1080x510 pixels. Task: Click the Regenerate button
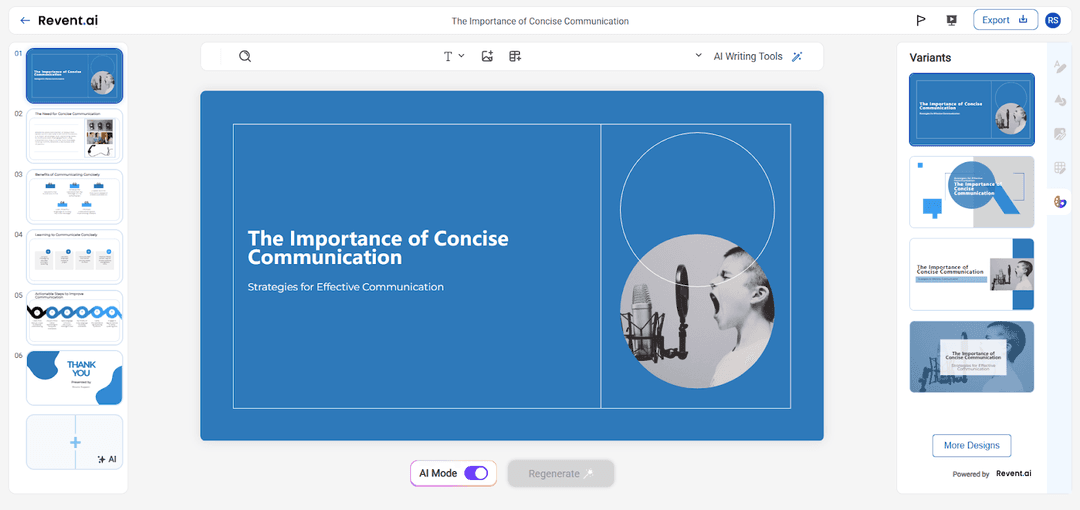click(561, 473)
